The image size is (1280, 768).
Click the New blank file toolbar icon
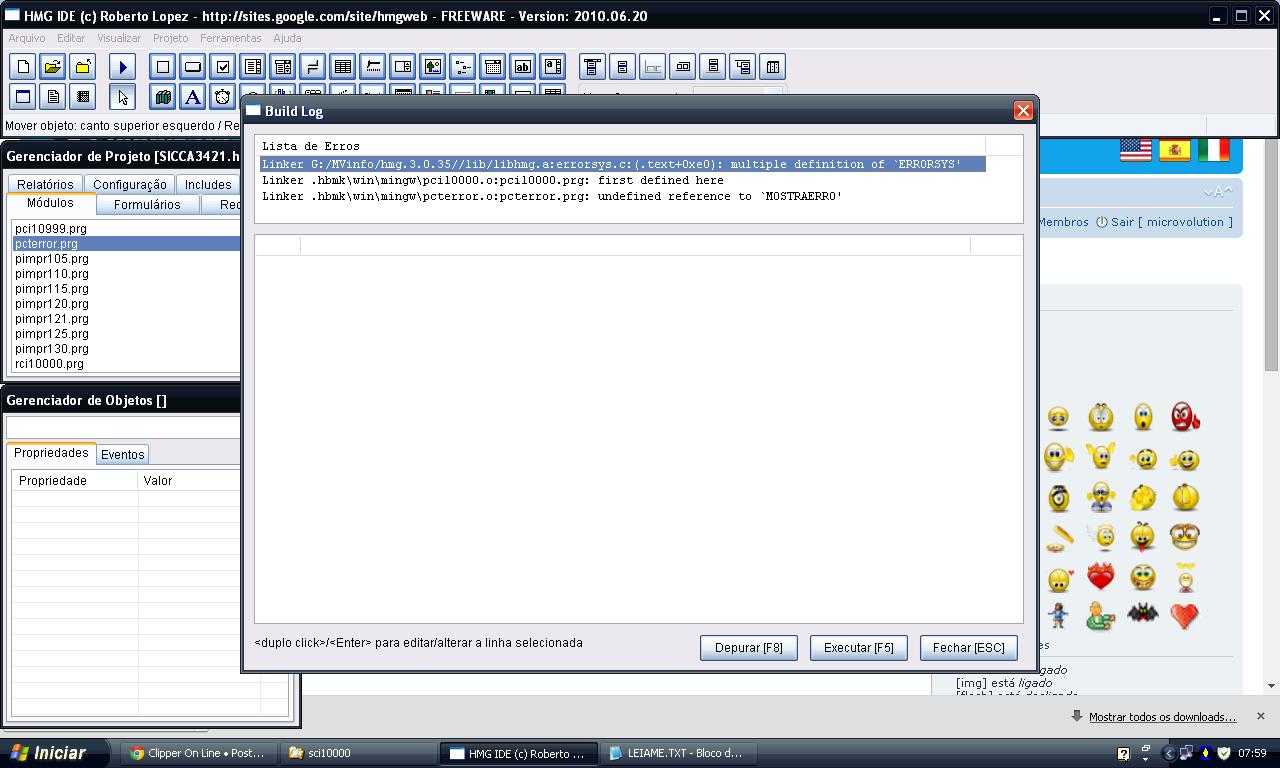click(x=23, y=67)
